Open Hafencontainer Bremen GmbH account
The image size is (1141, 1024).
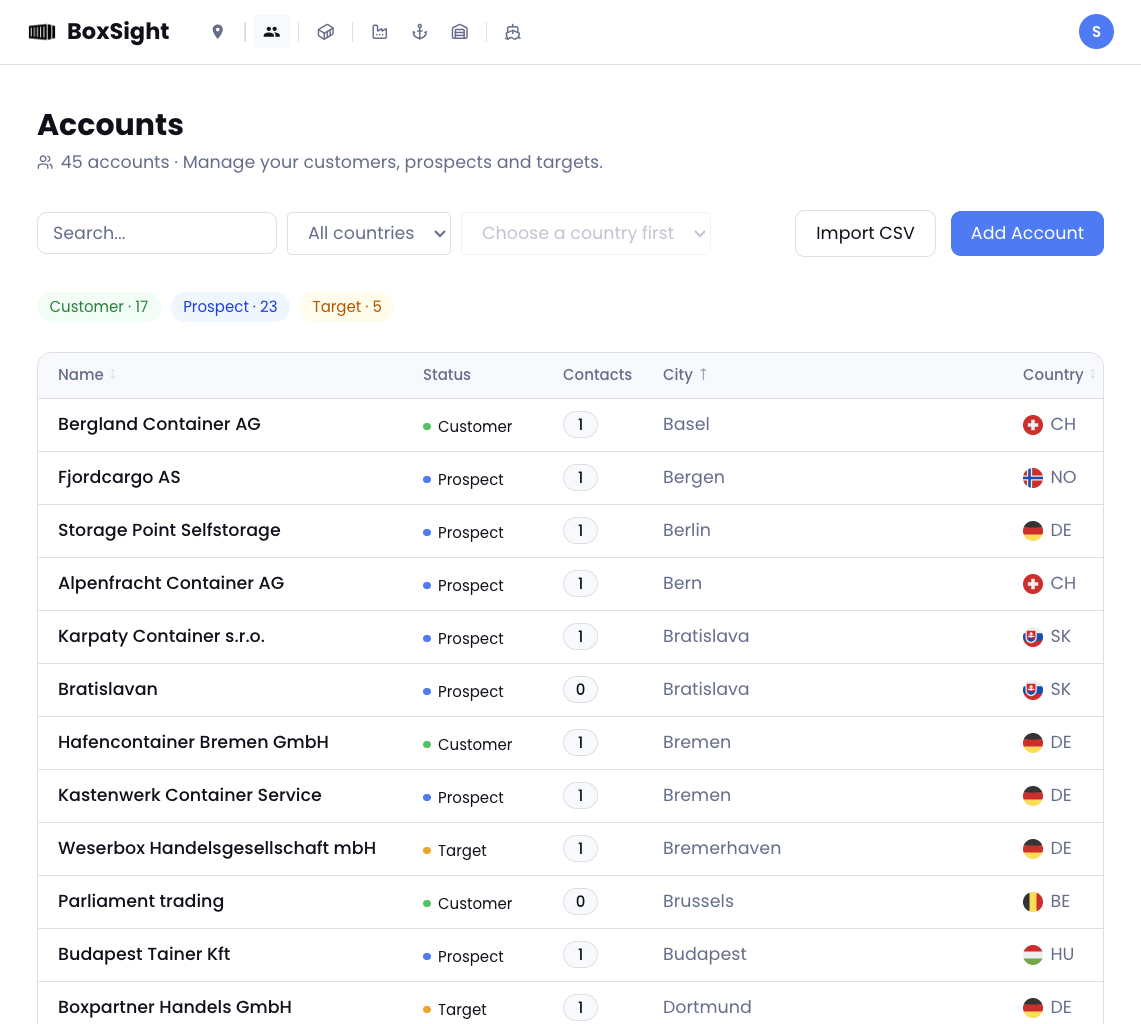tap(194, 742)
